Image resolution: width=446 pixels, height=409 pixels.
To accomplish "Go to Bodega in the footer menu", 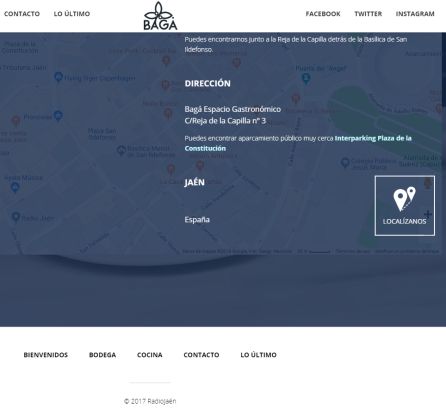I will 102,355.
